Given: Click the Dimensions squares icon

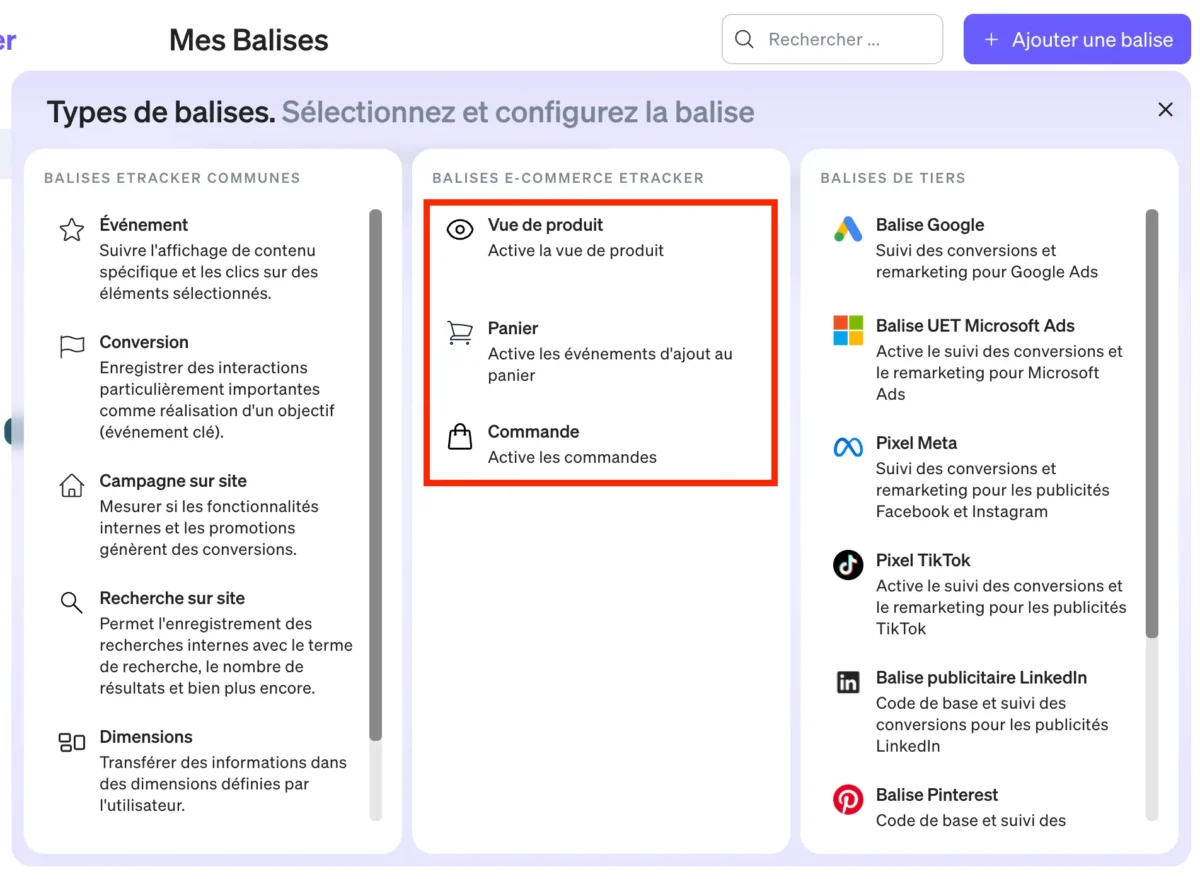Looking at the screenshot, I should 72,742.
